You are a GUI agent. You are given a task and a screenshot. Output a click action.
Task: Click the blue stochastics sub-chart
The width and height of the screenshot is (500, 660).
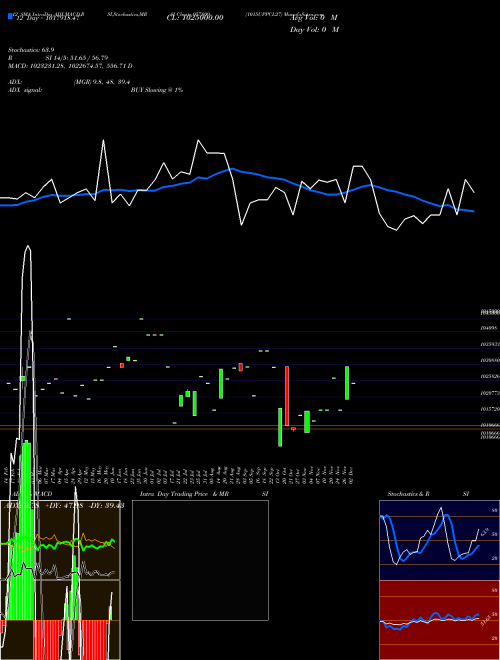click(x=439, y=540)
